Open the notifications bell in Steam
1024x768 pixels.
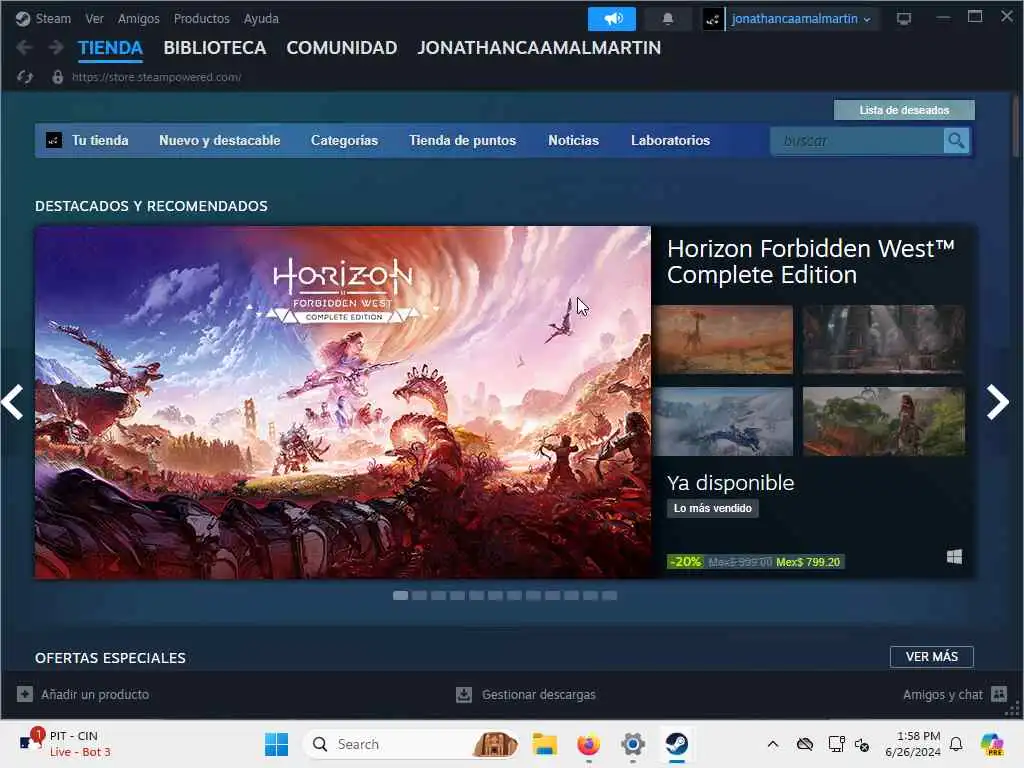[667, 19]
